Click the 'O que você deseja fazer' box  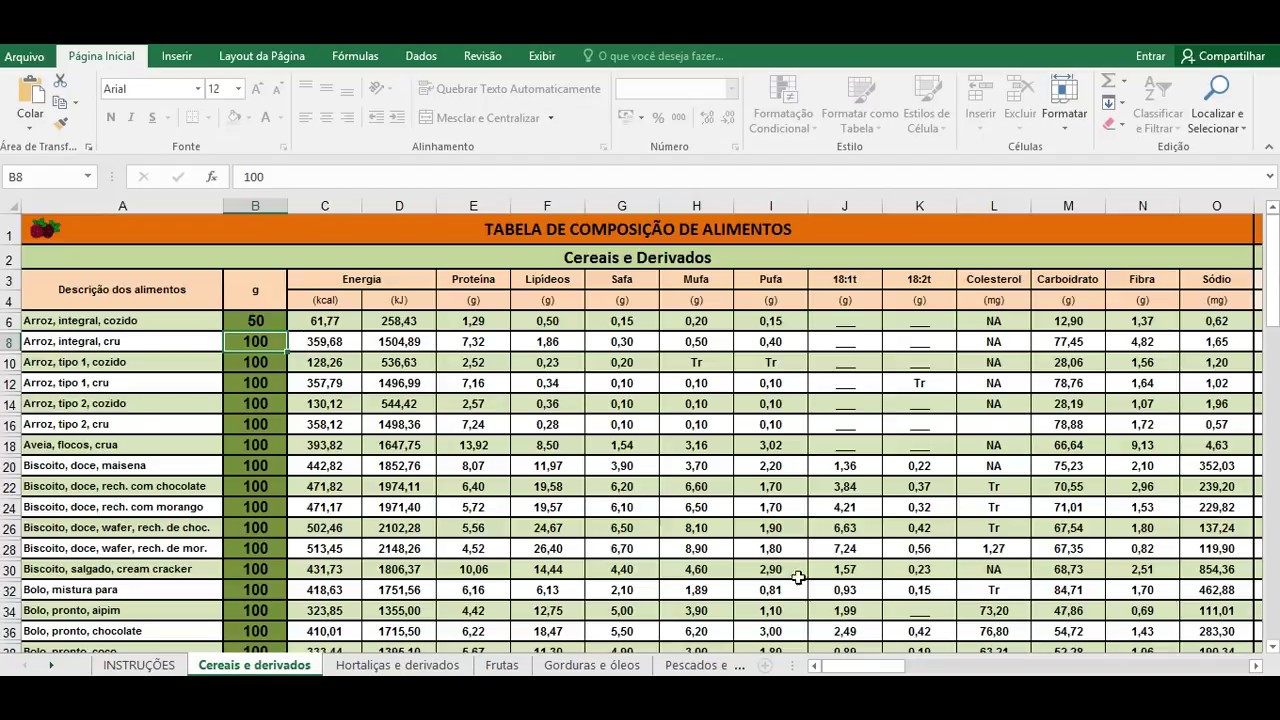(x=653, y=56)
